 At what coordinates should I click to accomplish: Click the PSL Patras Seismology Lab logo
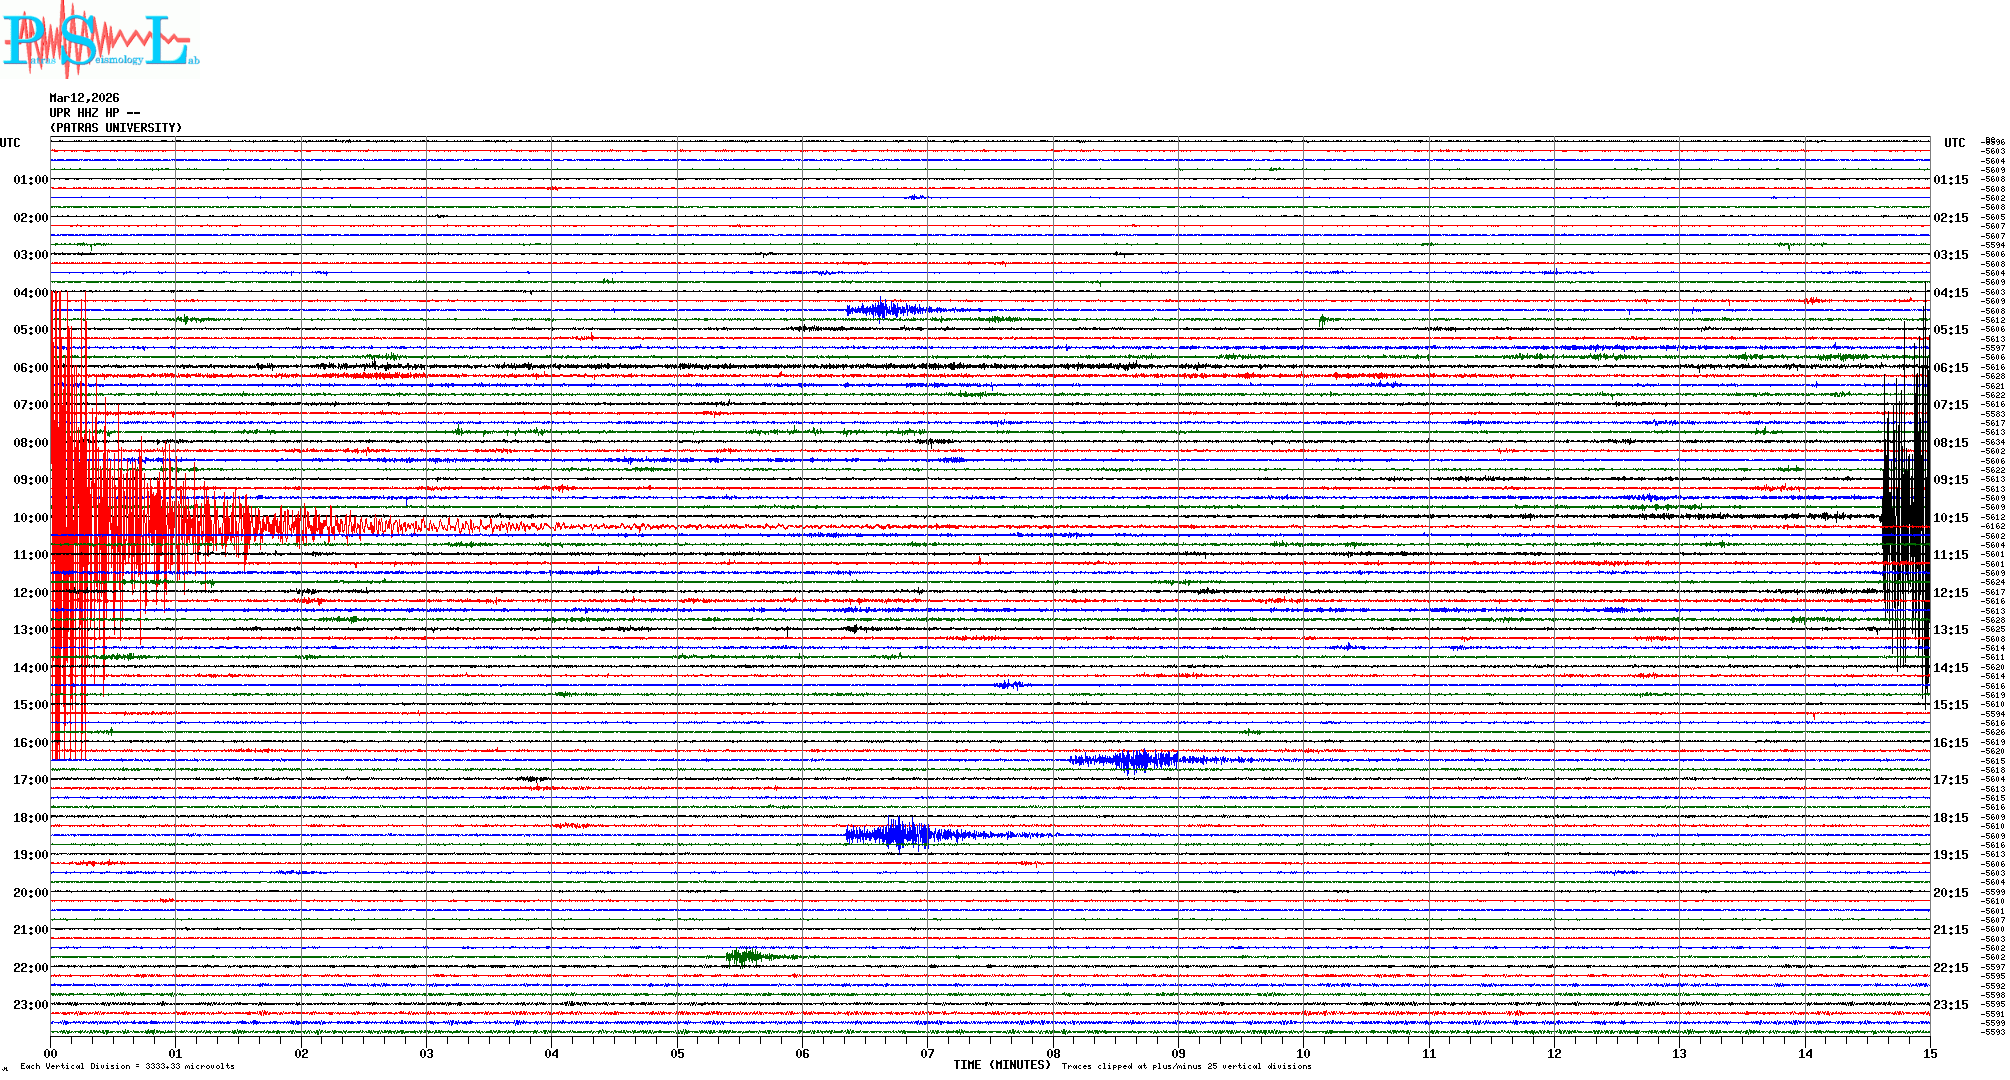click(x=100, y=40)
